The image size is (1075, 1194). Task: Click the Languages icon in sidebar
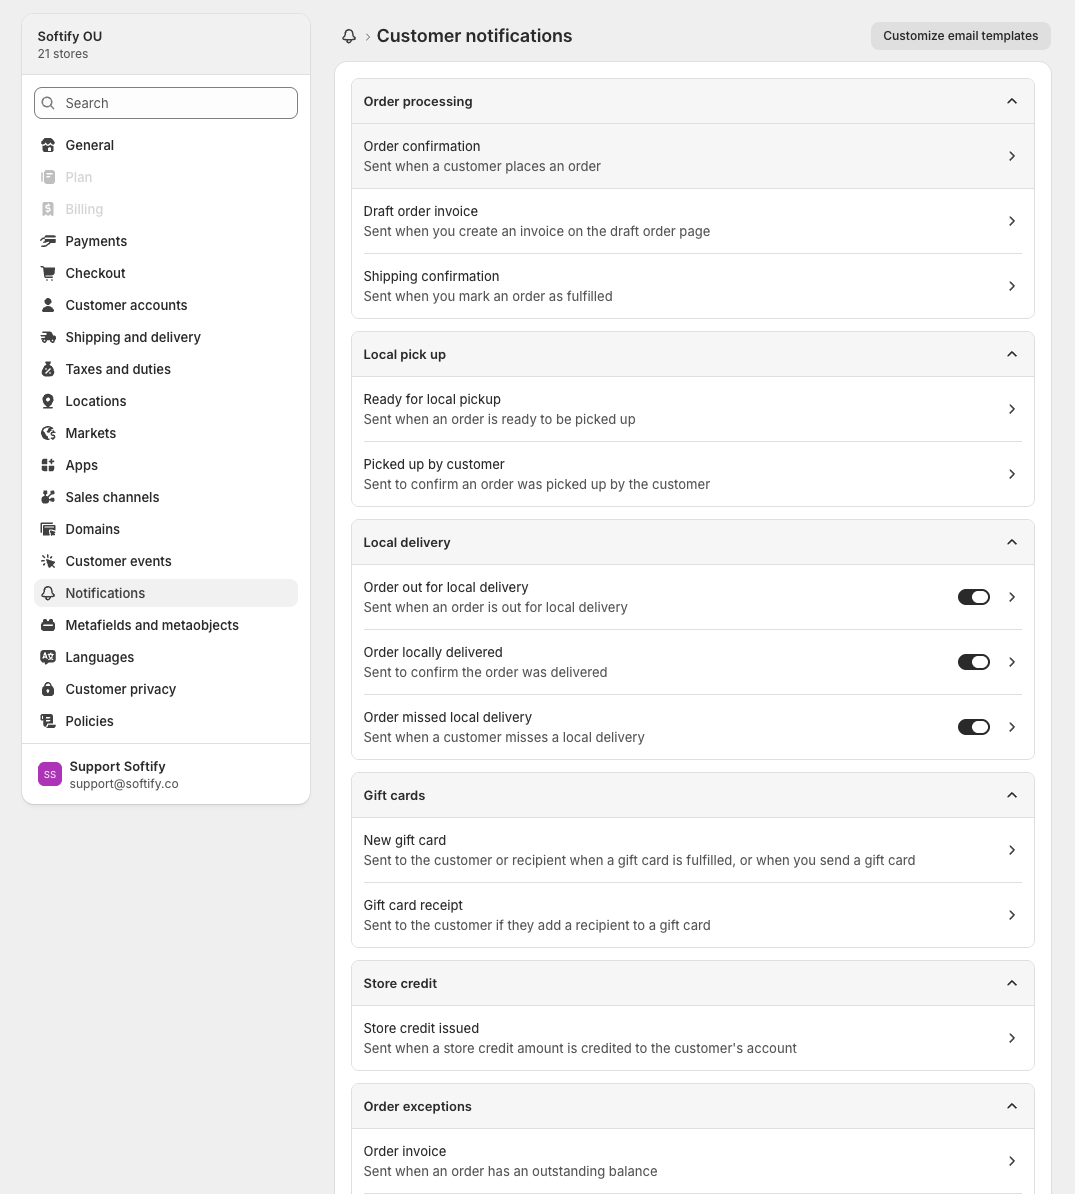click(x=48, y=657)
